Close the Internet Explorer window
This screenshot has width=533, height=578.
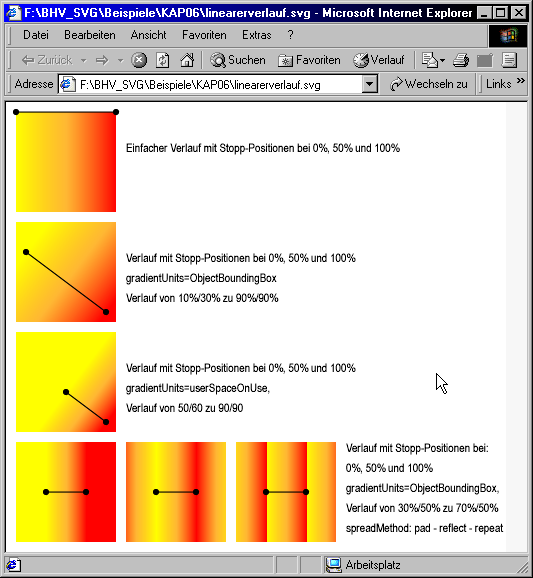click(x=519, y=13)
